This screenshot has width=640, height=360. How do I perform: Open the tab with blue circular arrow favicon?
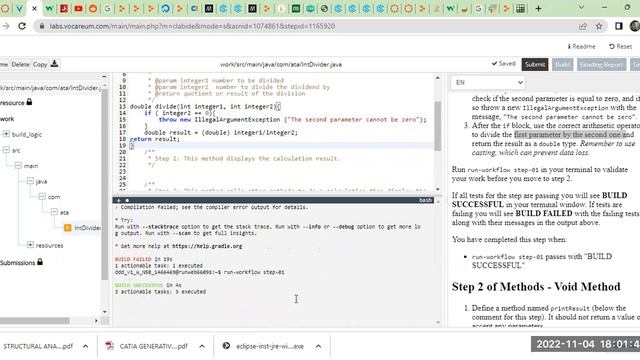tap(165, 8)
